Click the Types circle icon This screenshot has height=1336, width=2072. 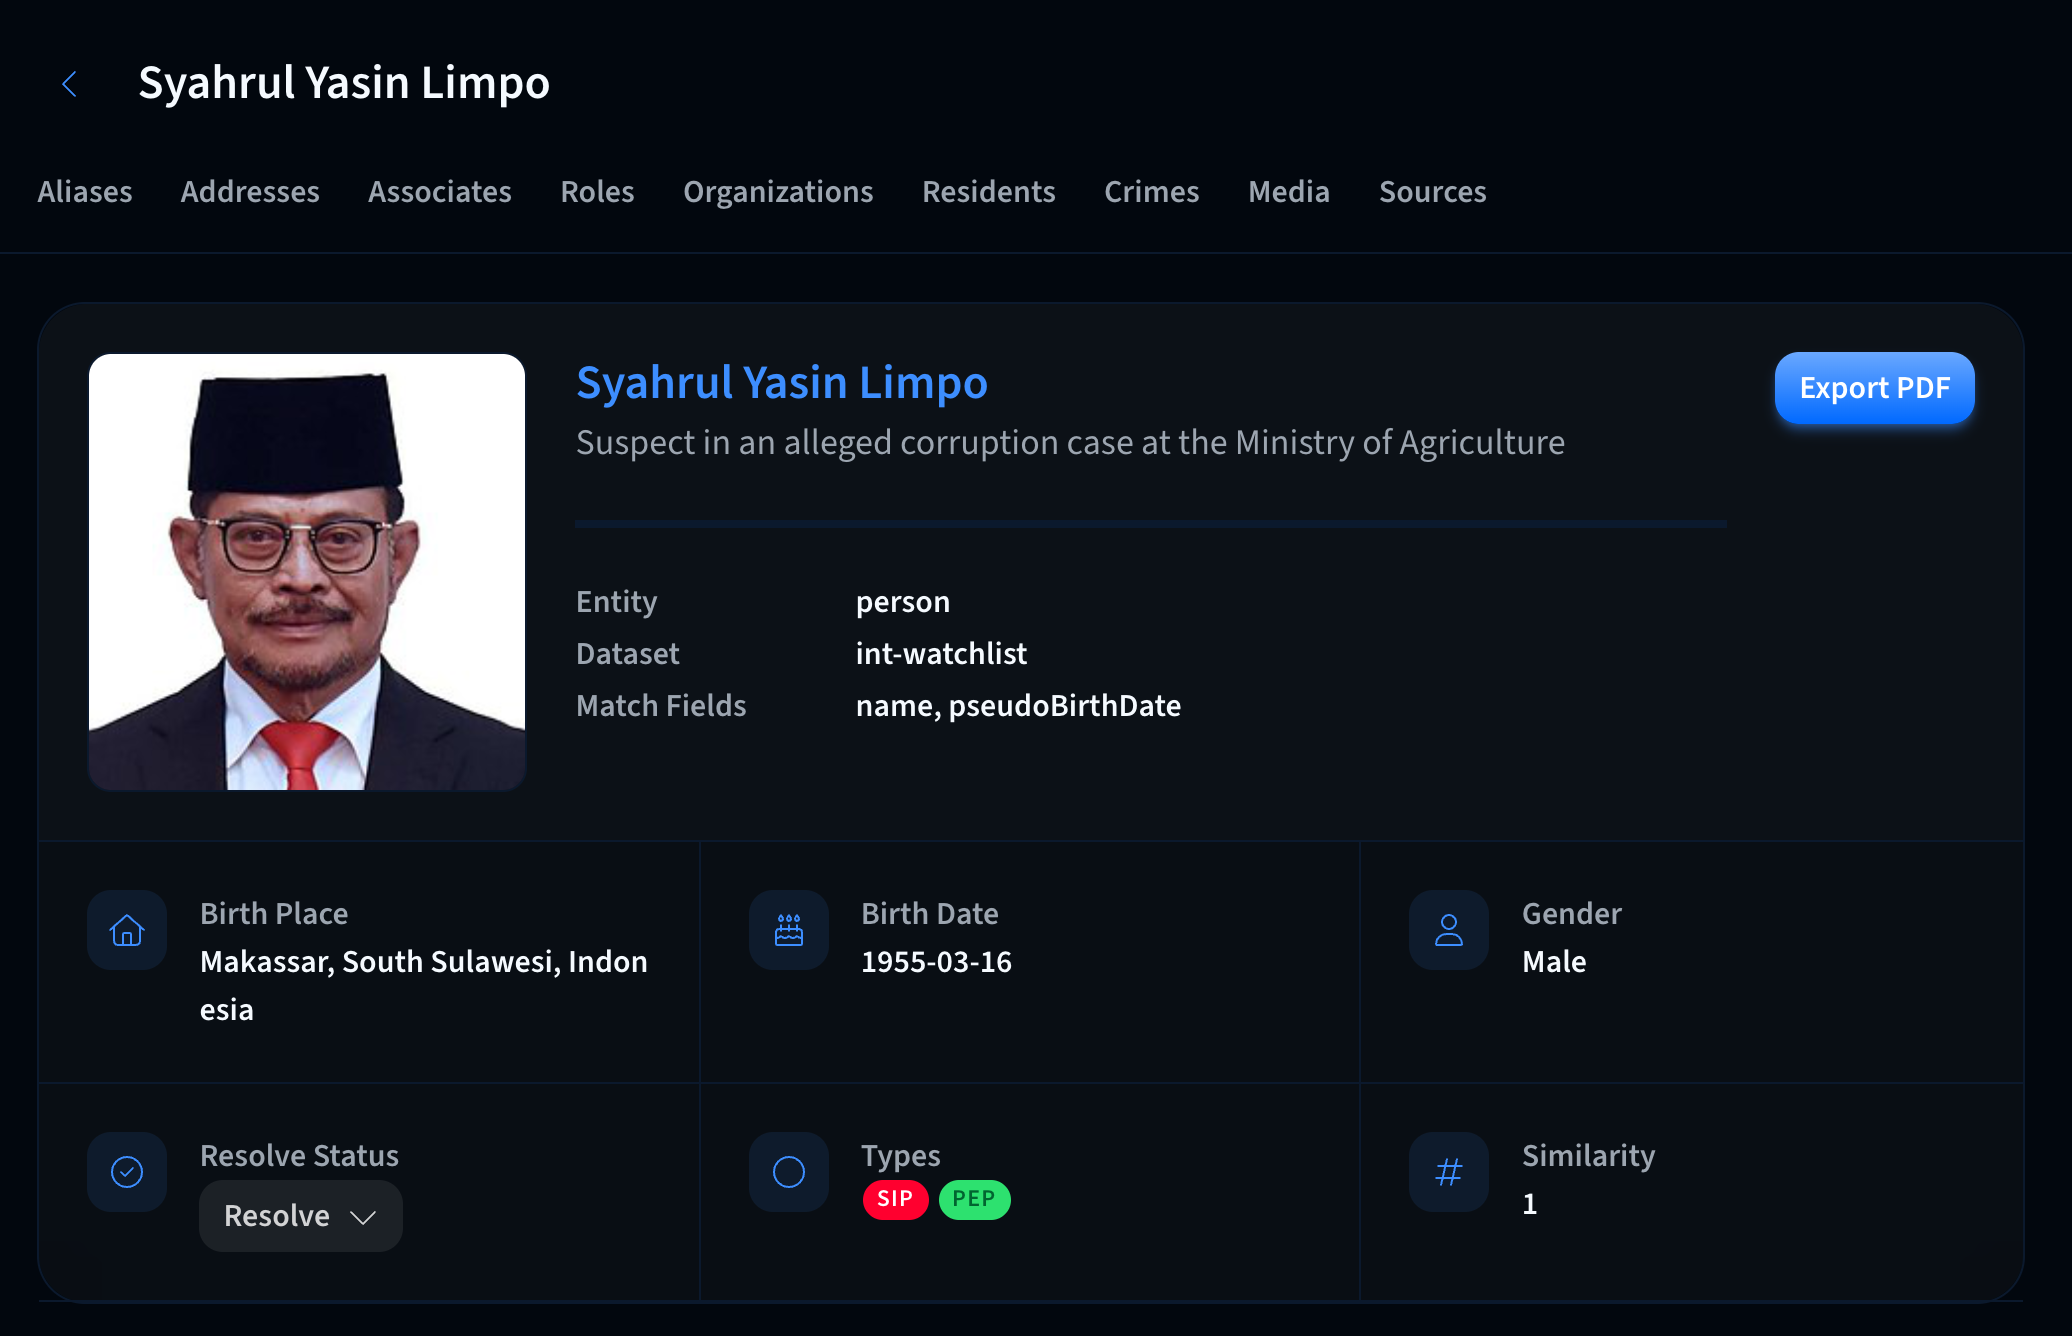(789, 1172)
